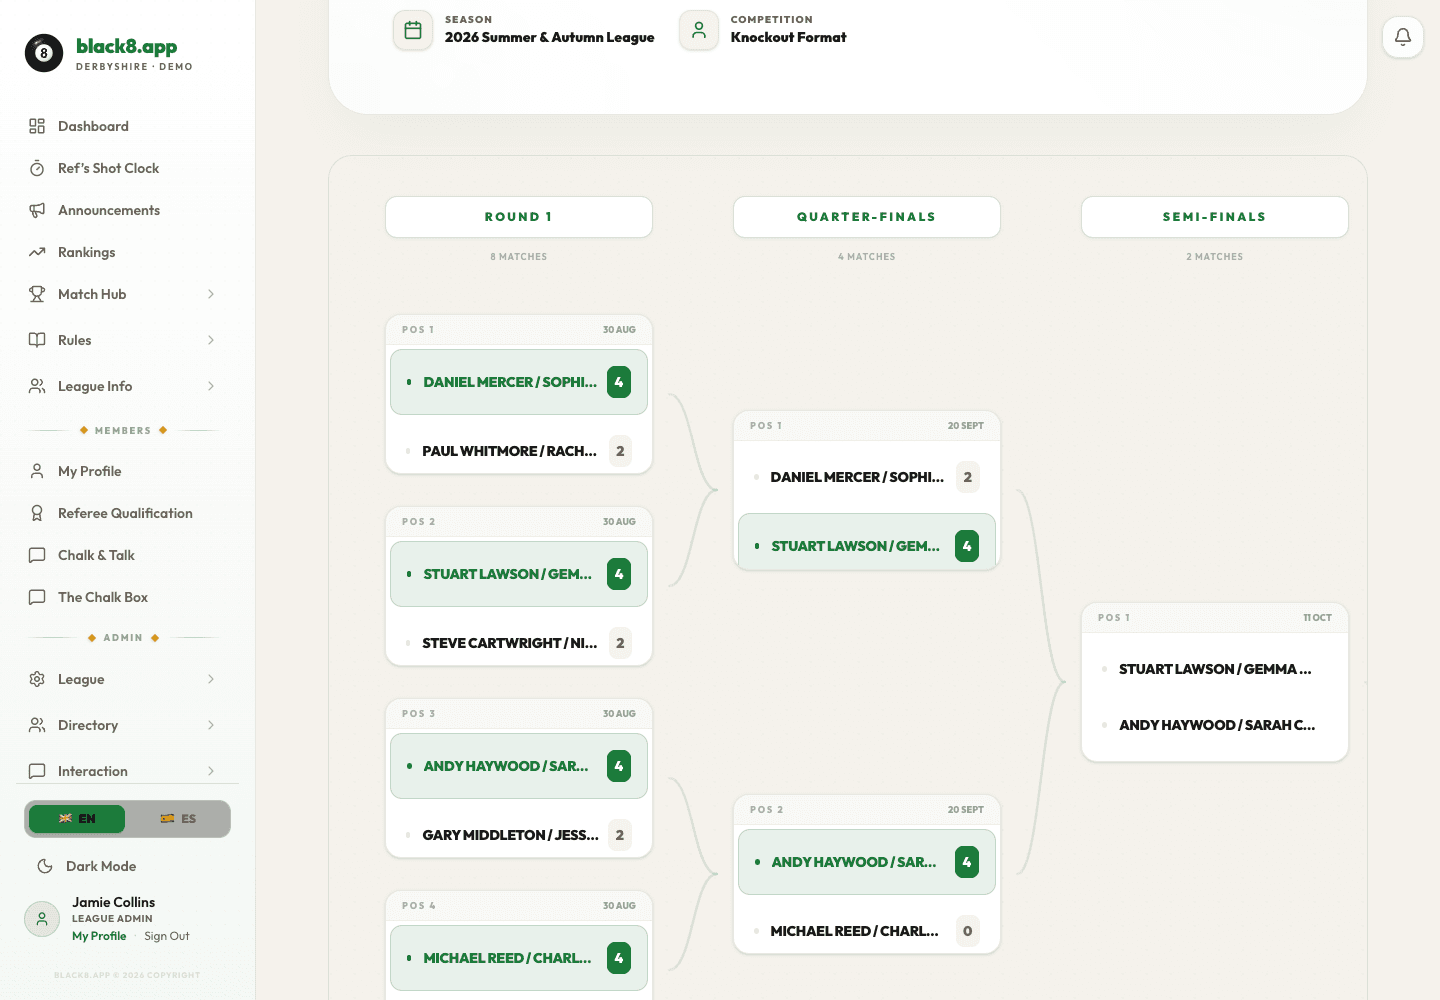The image size is (1440, 1000).
Task: Click the Chalk & Talk chat icon
Action: pos(37,555)
